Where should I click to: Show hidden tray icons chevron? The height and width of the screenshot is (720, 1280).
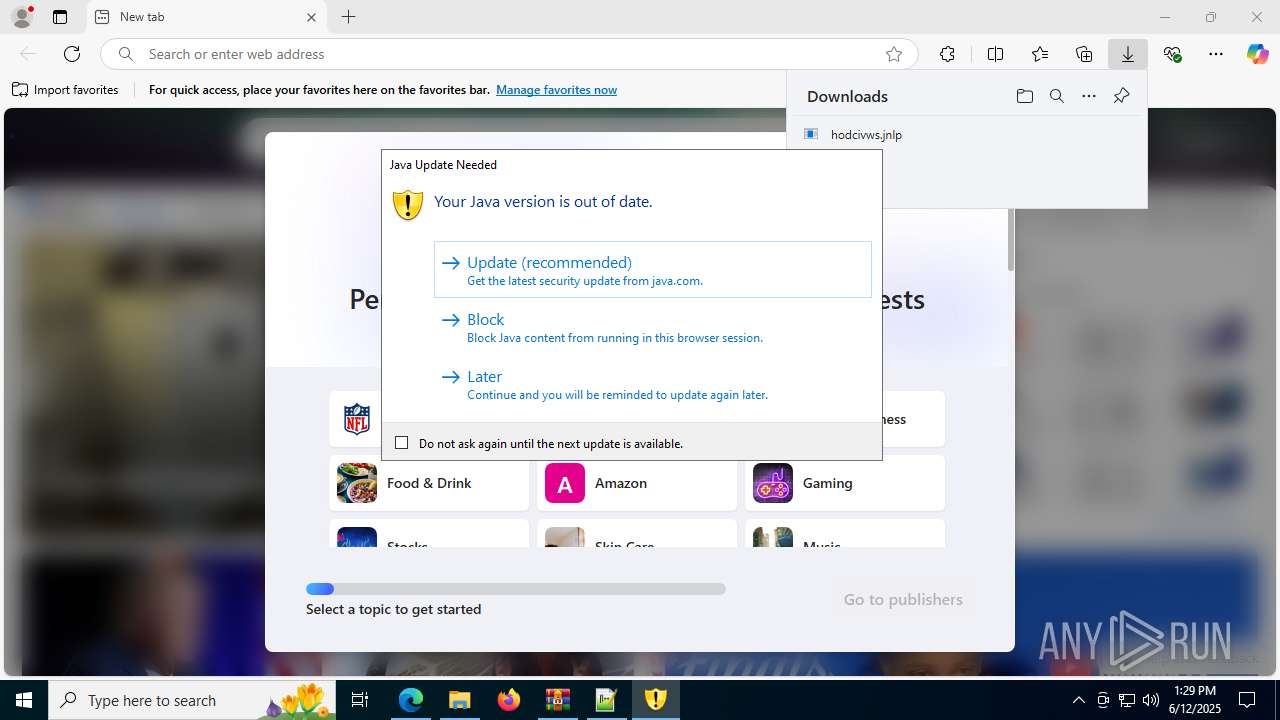point(1078,700)
